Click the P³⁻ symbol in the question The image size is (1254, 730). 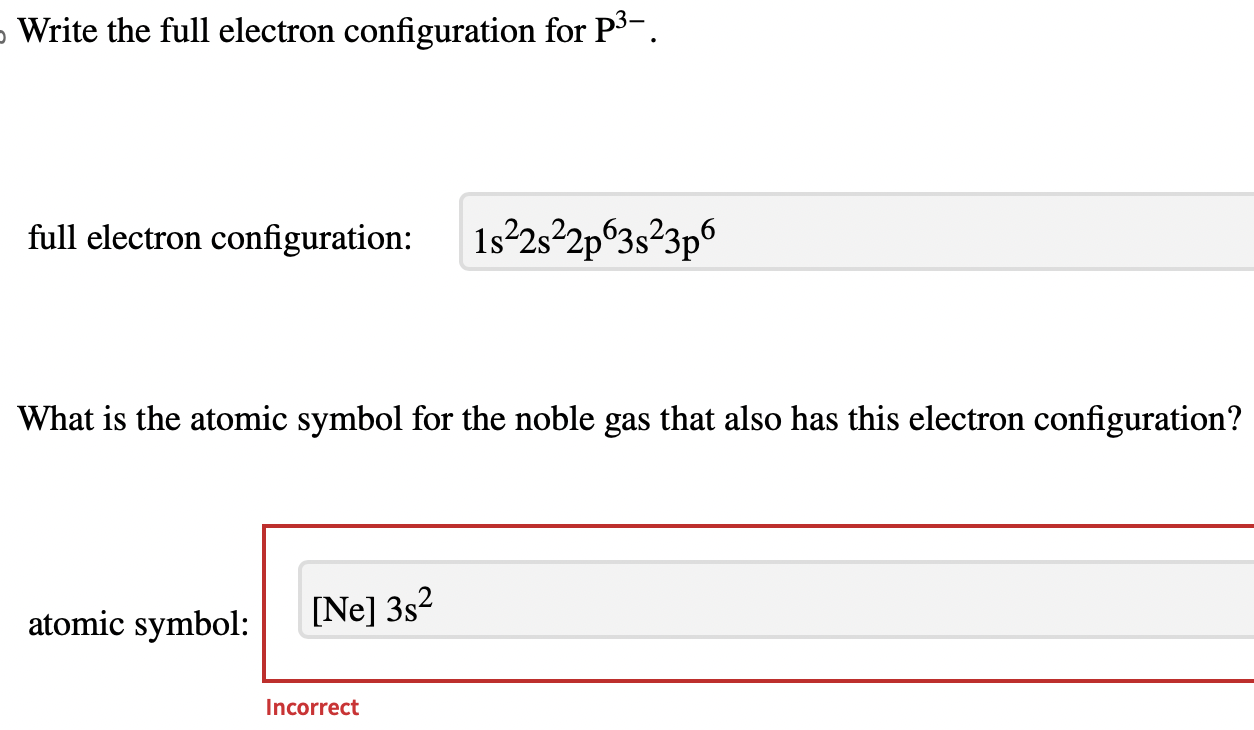618,27
